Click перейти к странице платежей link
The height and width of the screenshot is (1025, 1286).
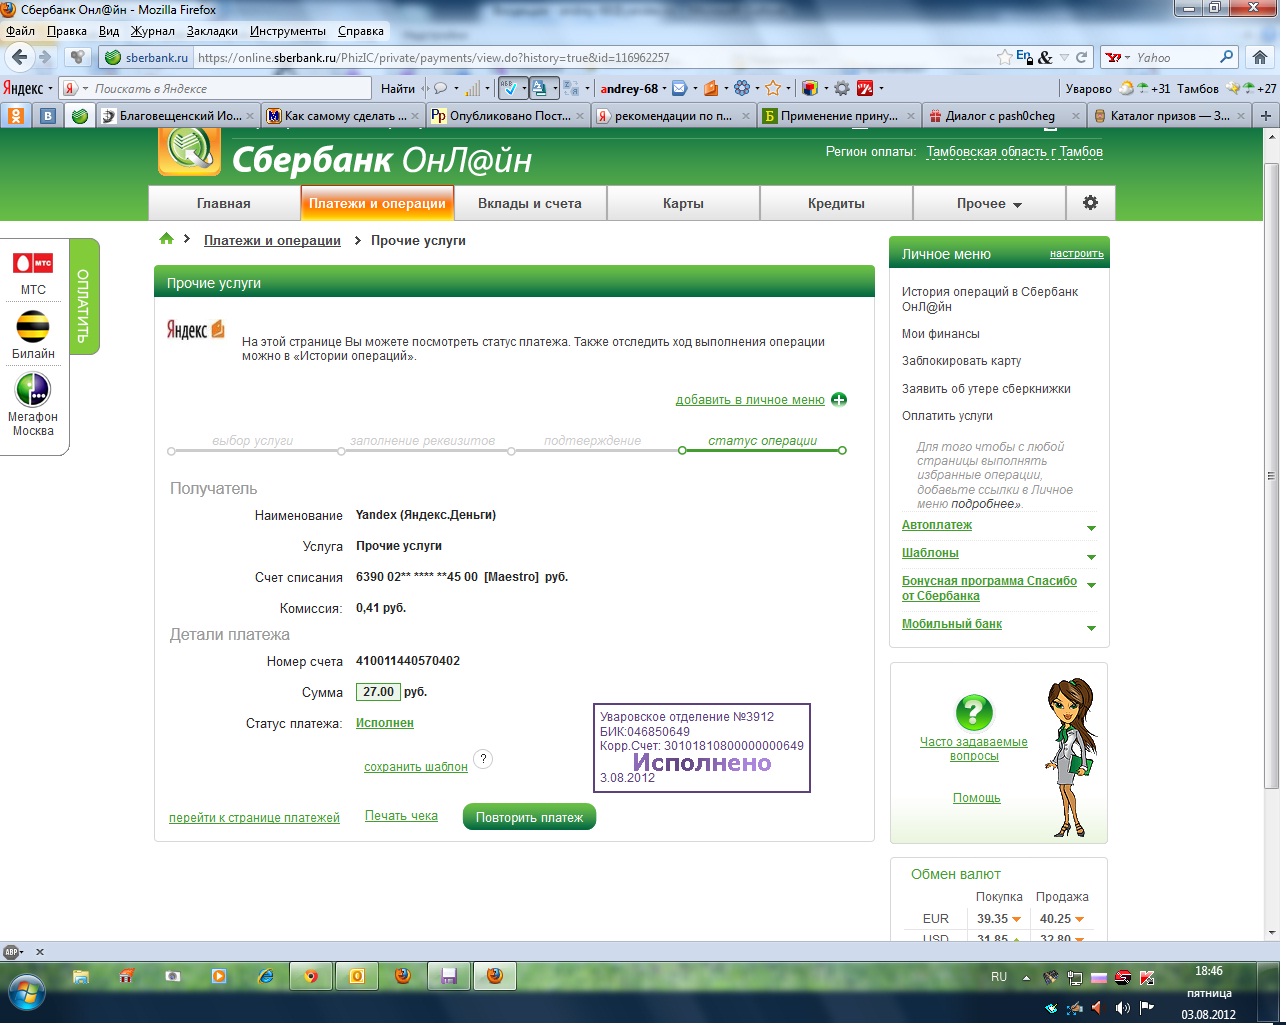point(254,817)
